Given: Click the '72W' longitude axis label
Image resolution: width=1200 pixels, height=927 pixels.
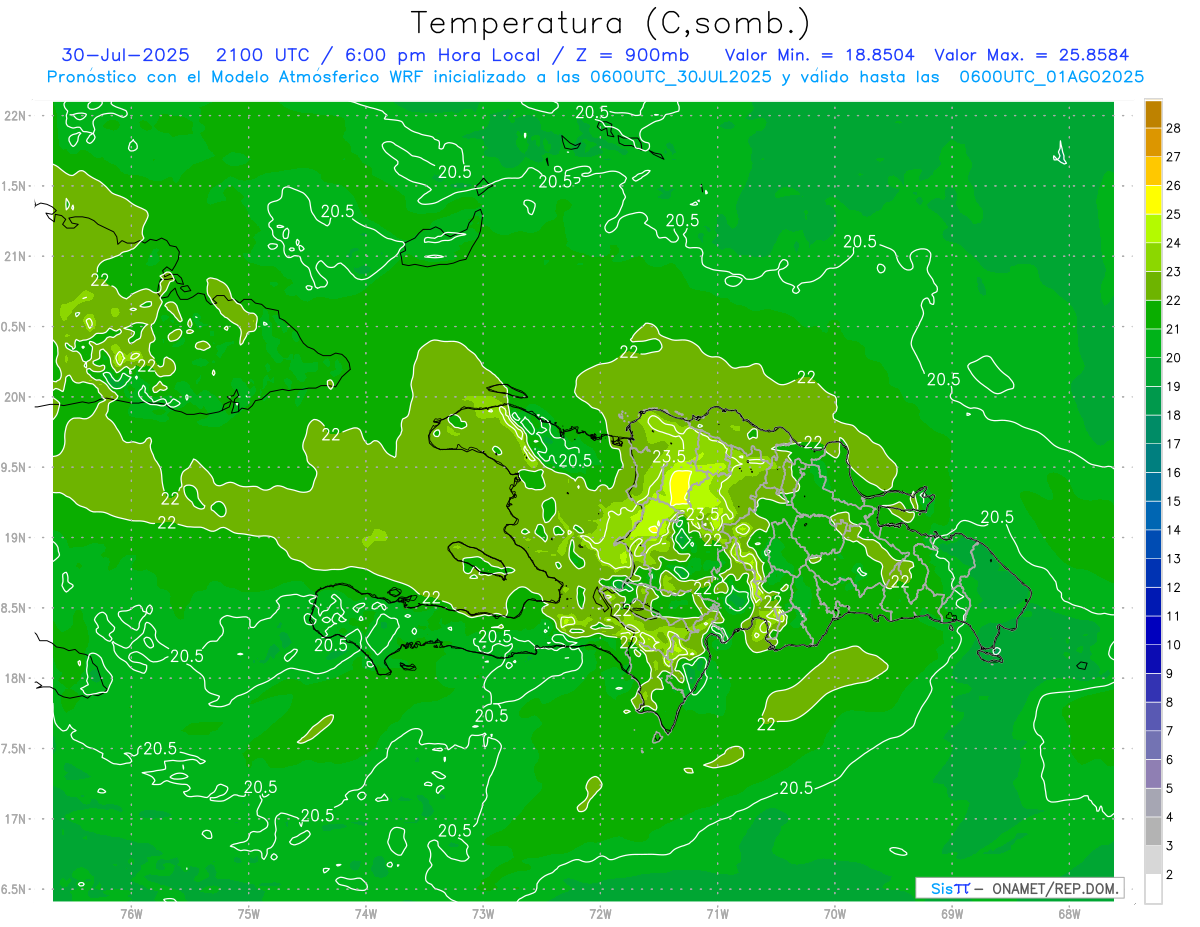Looking at the screenshot, I should coord(600,914).
